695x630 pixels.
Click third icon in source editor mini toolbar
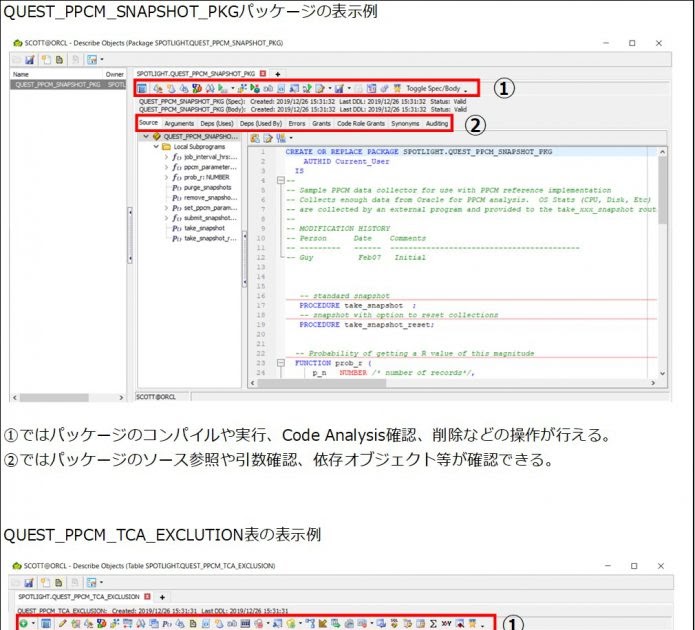click(x=281, y=138)
